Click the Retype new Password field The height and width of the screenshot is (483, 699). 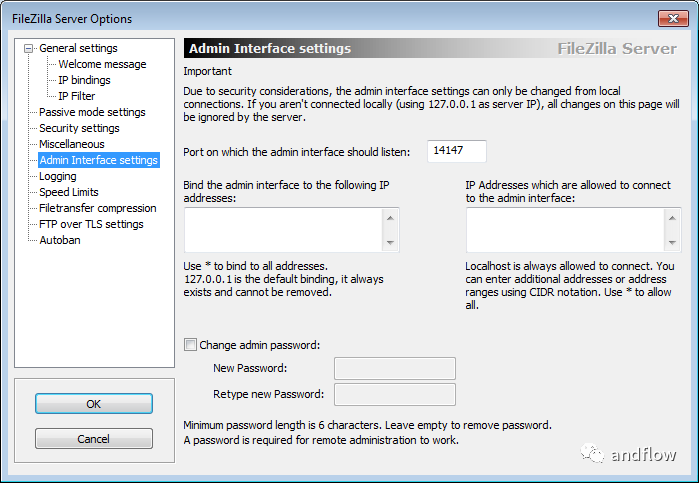click(395, 395)
